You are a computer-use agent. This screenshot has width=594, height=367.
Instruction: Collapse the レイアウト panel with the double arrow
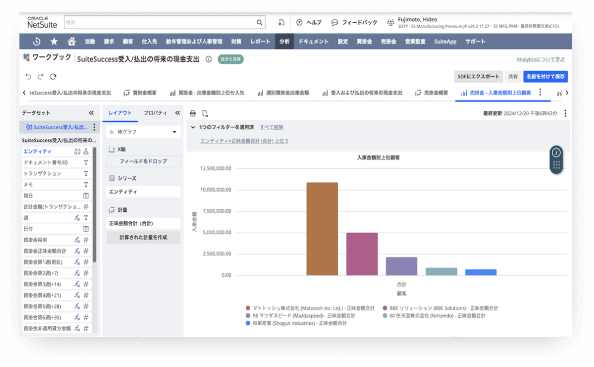click(177, 113)
